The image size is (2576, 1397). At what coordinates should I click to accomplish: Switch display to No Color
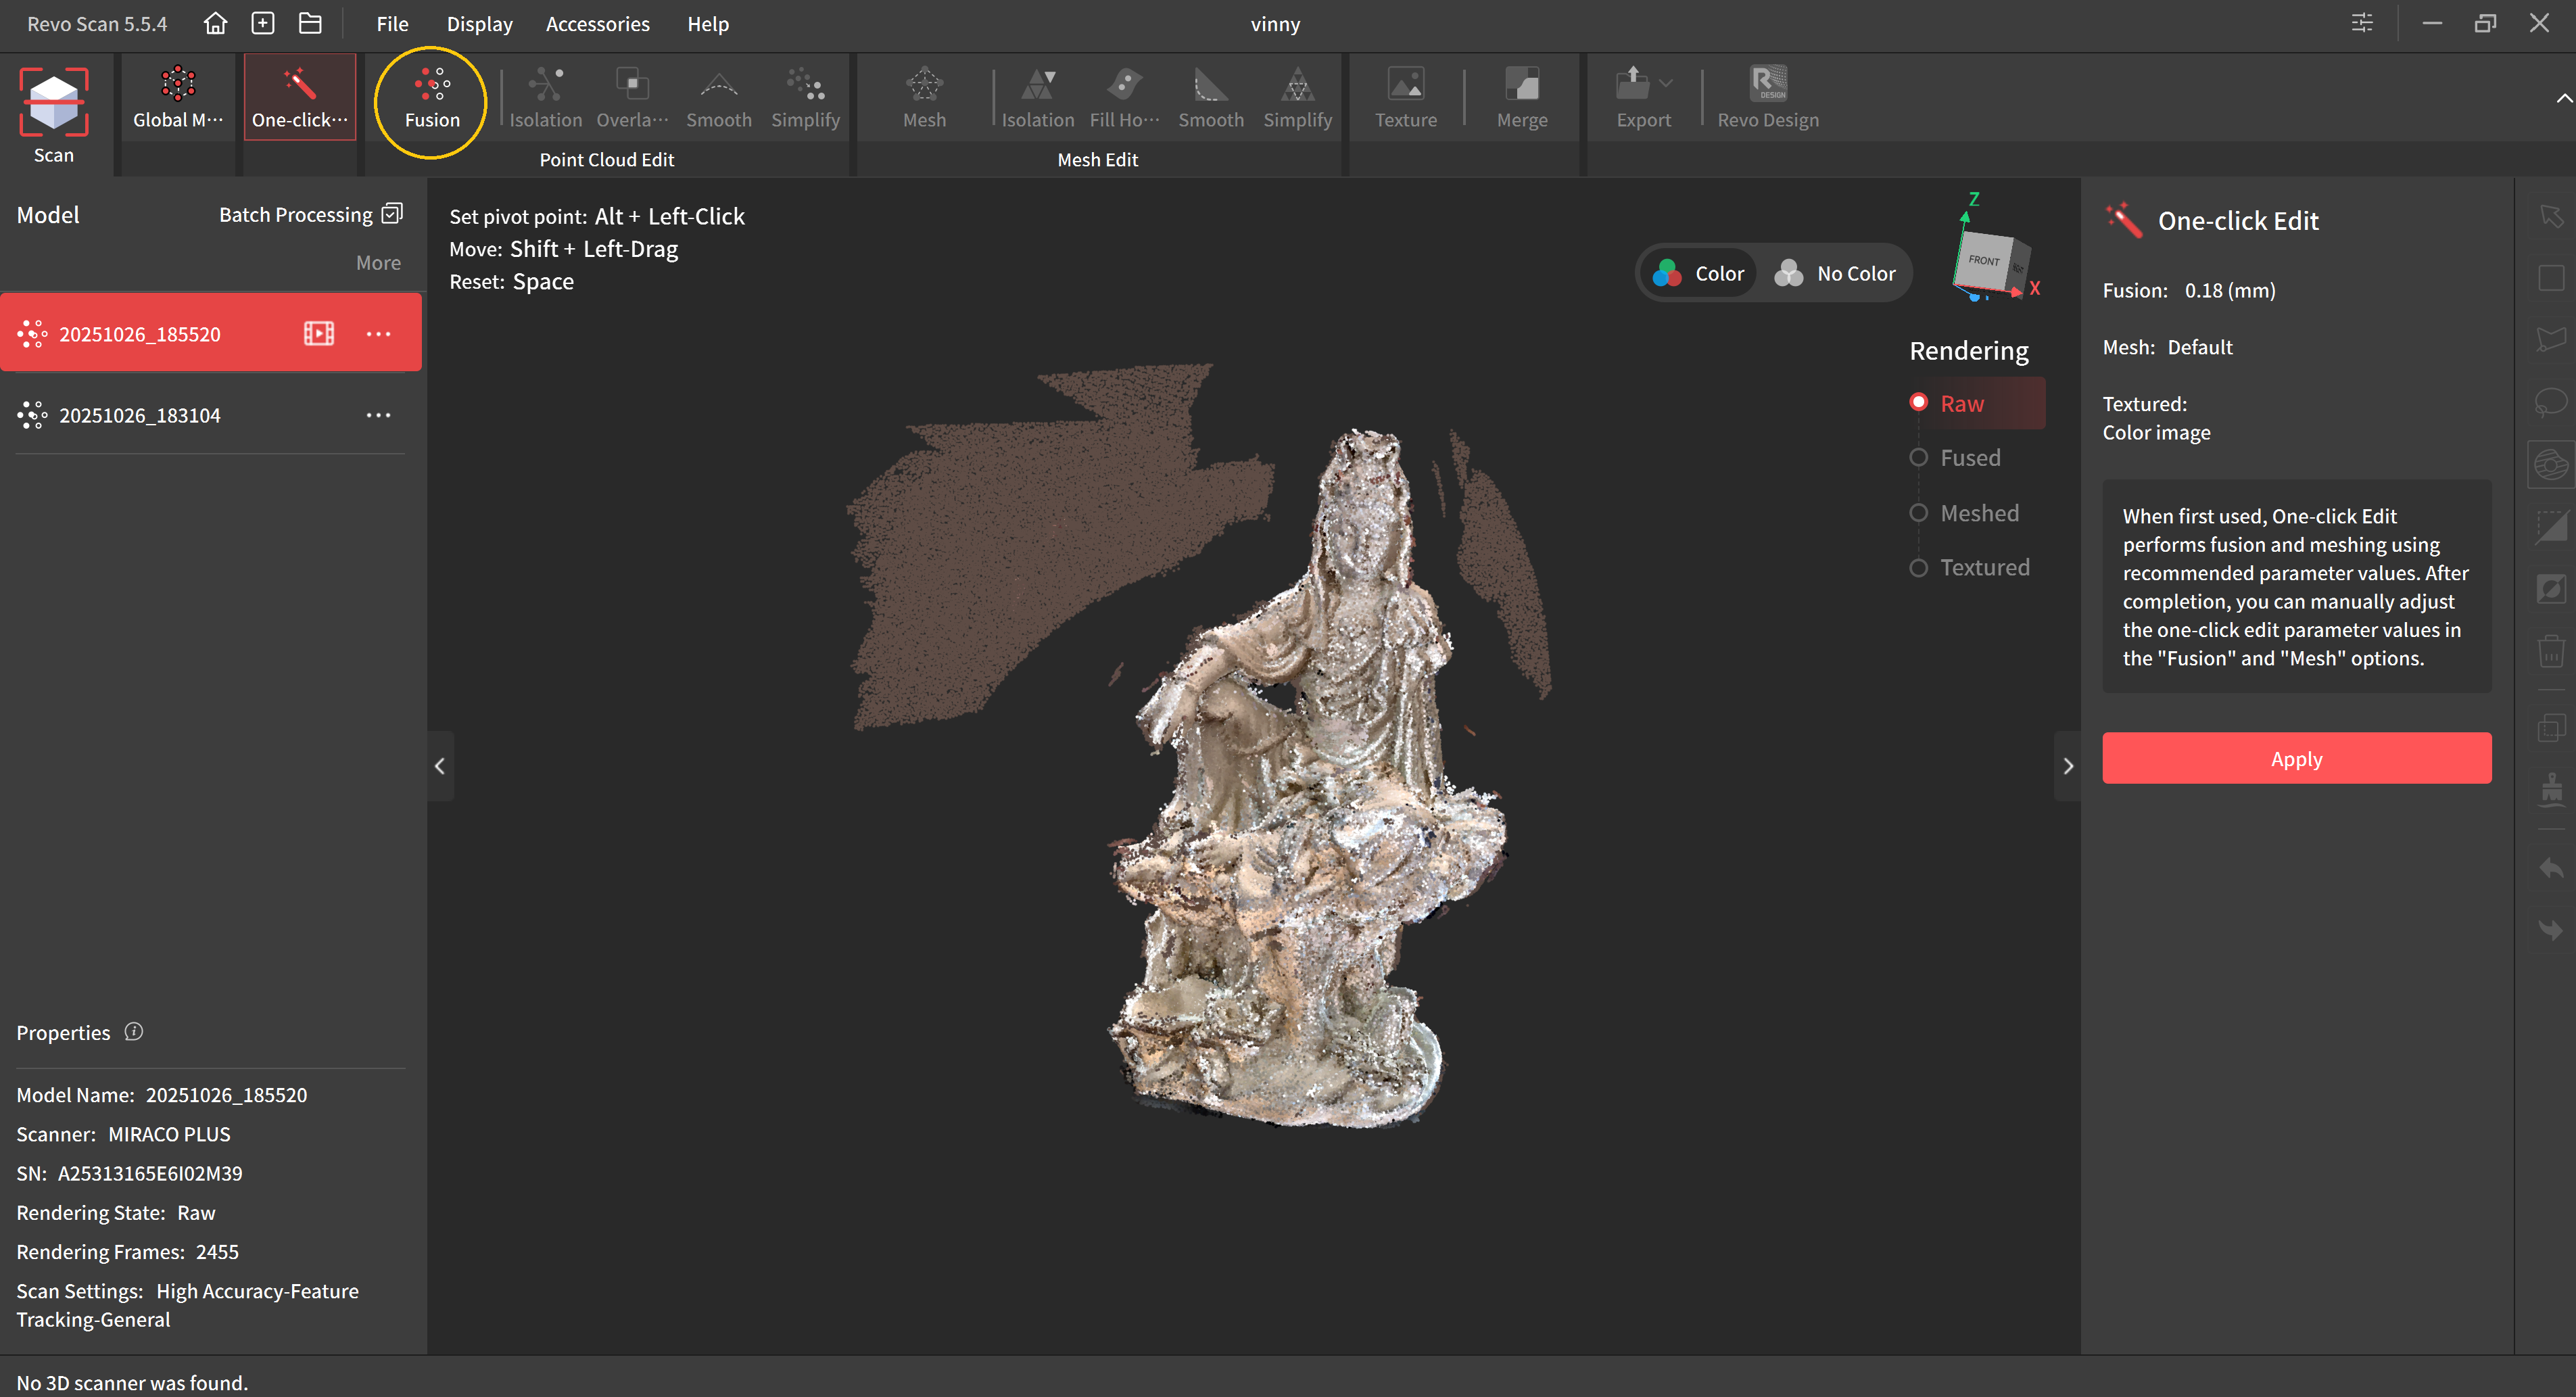pyautogui.click(x=1836, y=273)
